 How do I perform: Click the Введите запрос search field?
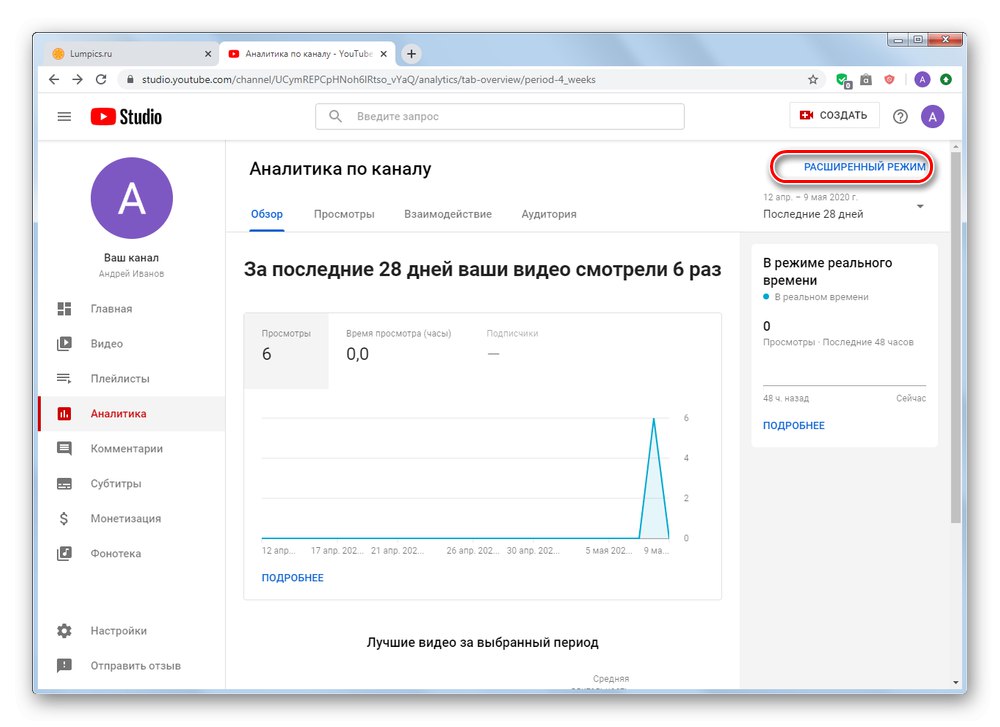499,116
